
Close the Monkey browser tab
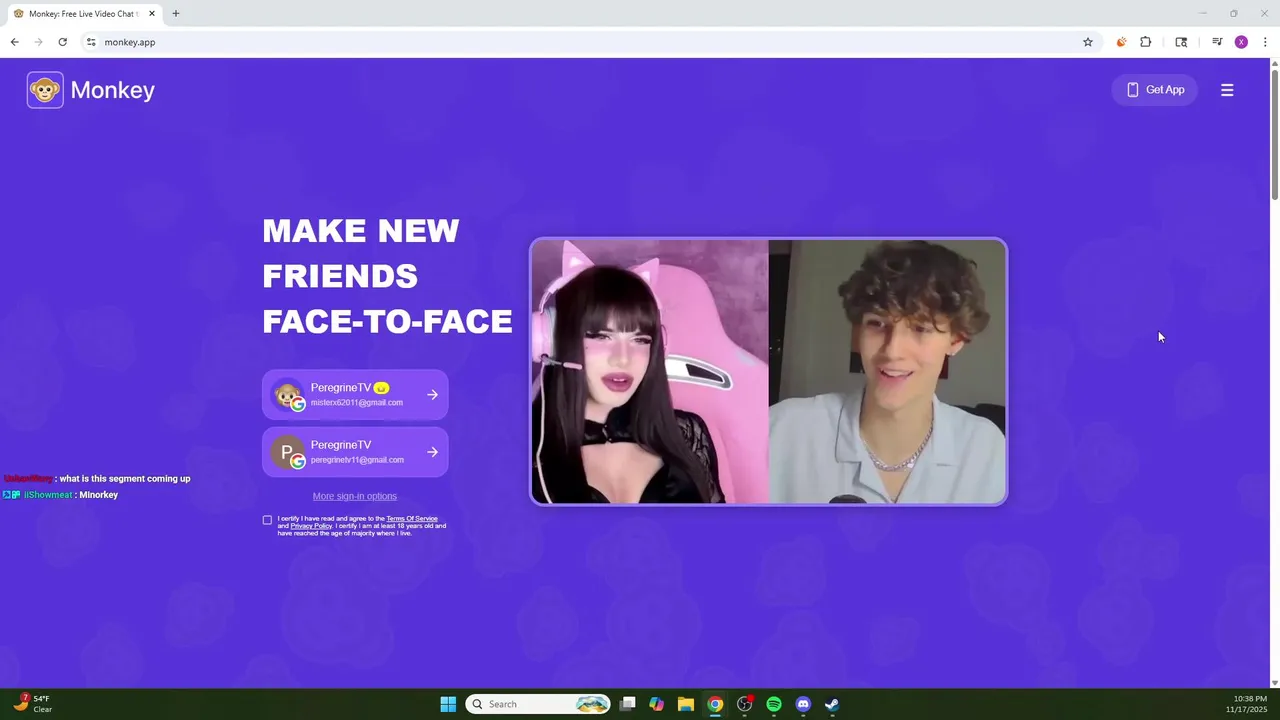tap(152, 14)
